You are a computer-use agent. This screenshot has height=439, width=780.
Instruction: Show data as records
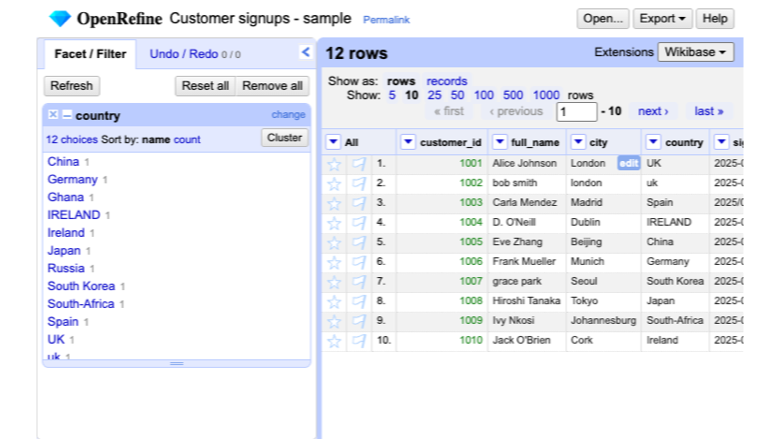pyautogui.click(x=447, y=81)
